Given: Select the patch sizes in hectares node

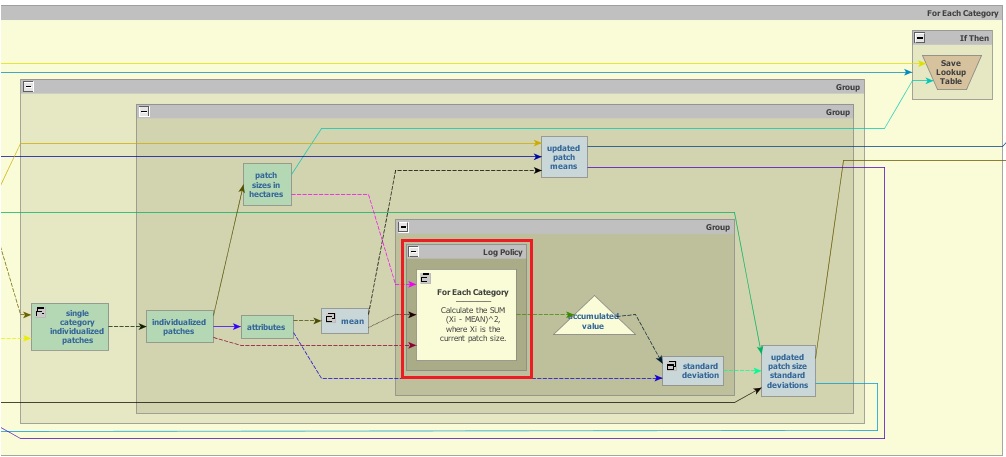Looking at the screenshot, I should coord(267,185).
